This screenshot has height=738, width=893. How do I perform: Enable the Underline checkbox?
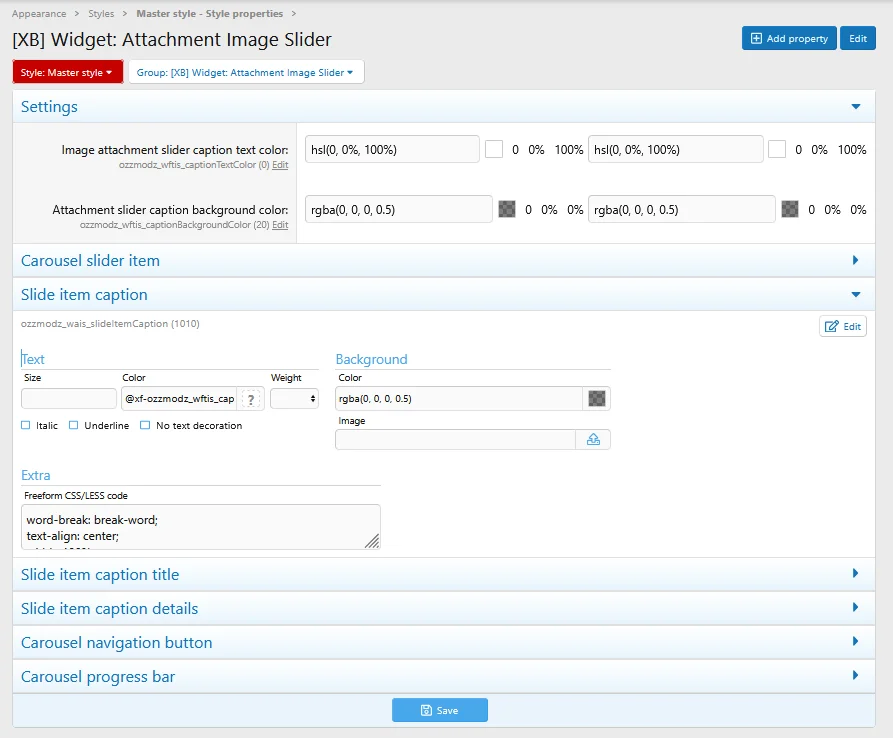tap(74, 426)
